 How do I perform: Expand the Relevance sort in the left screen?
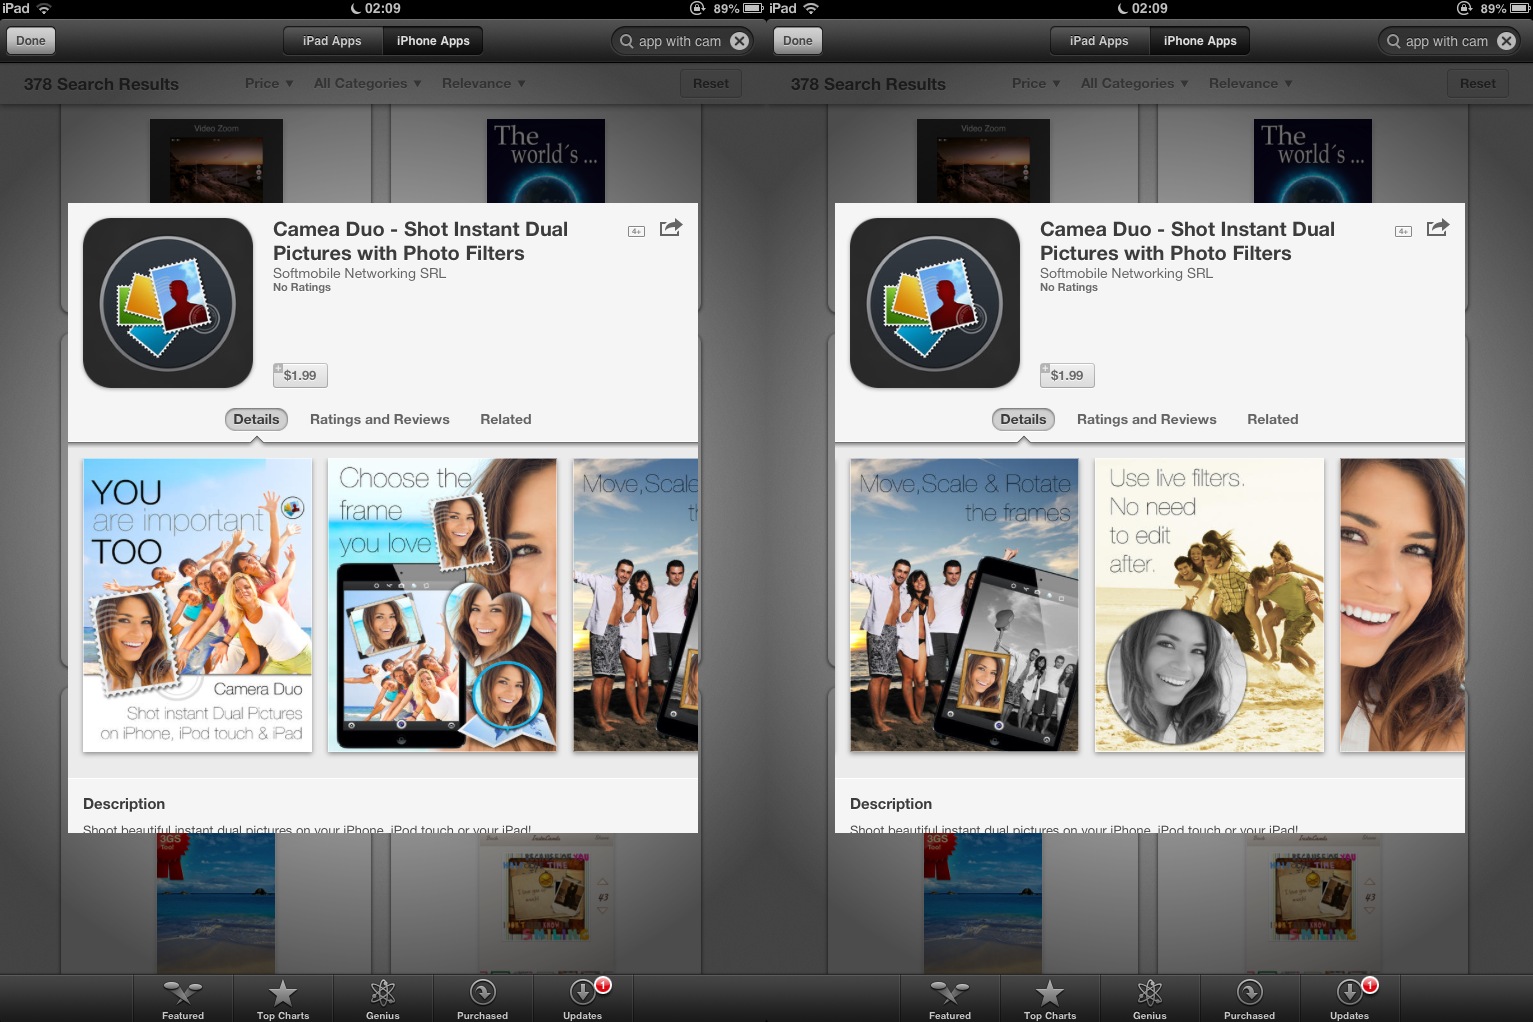pos(484,83)
